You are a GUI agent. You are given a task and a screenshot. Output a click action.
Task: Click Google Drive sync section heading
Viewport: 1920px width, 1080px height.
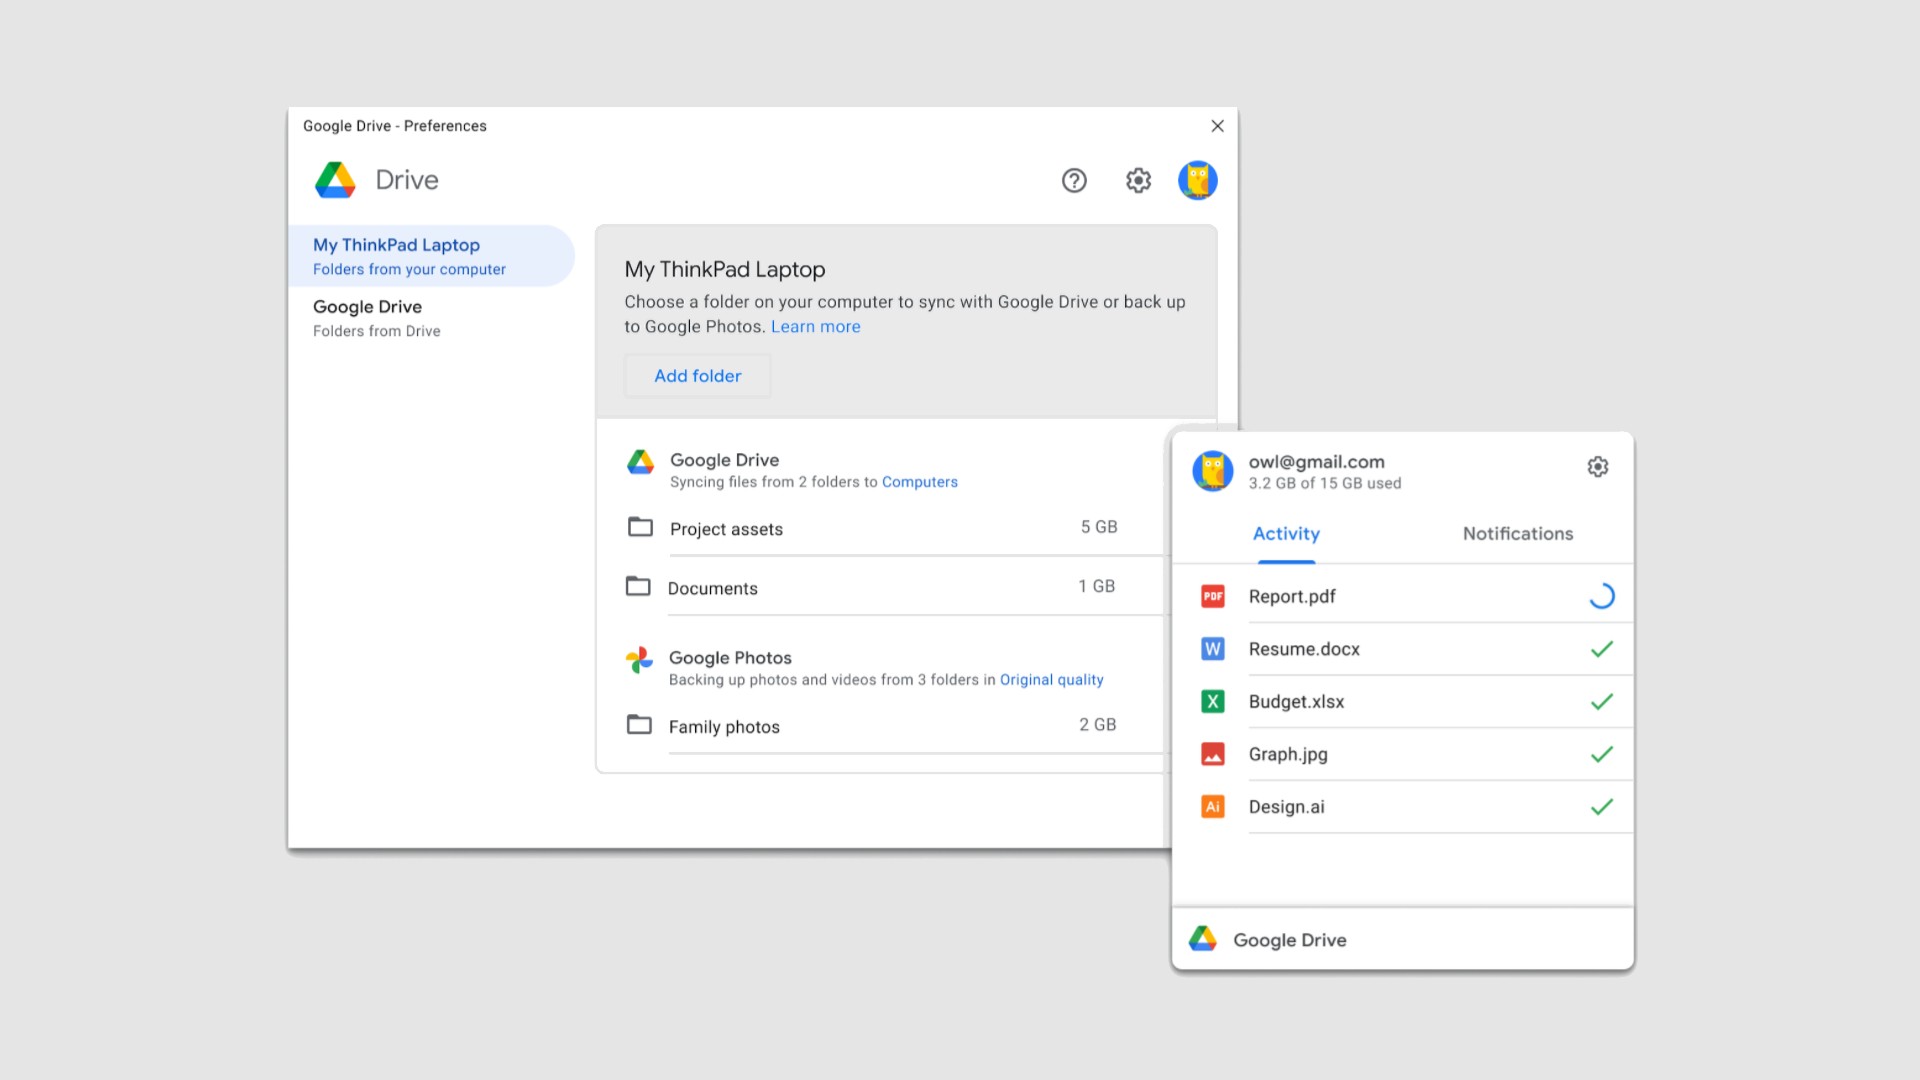pyautogui.click(x=724, y=460)
